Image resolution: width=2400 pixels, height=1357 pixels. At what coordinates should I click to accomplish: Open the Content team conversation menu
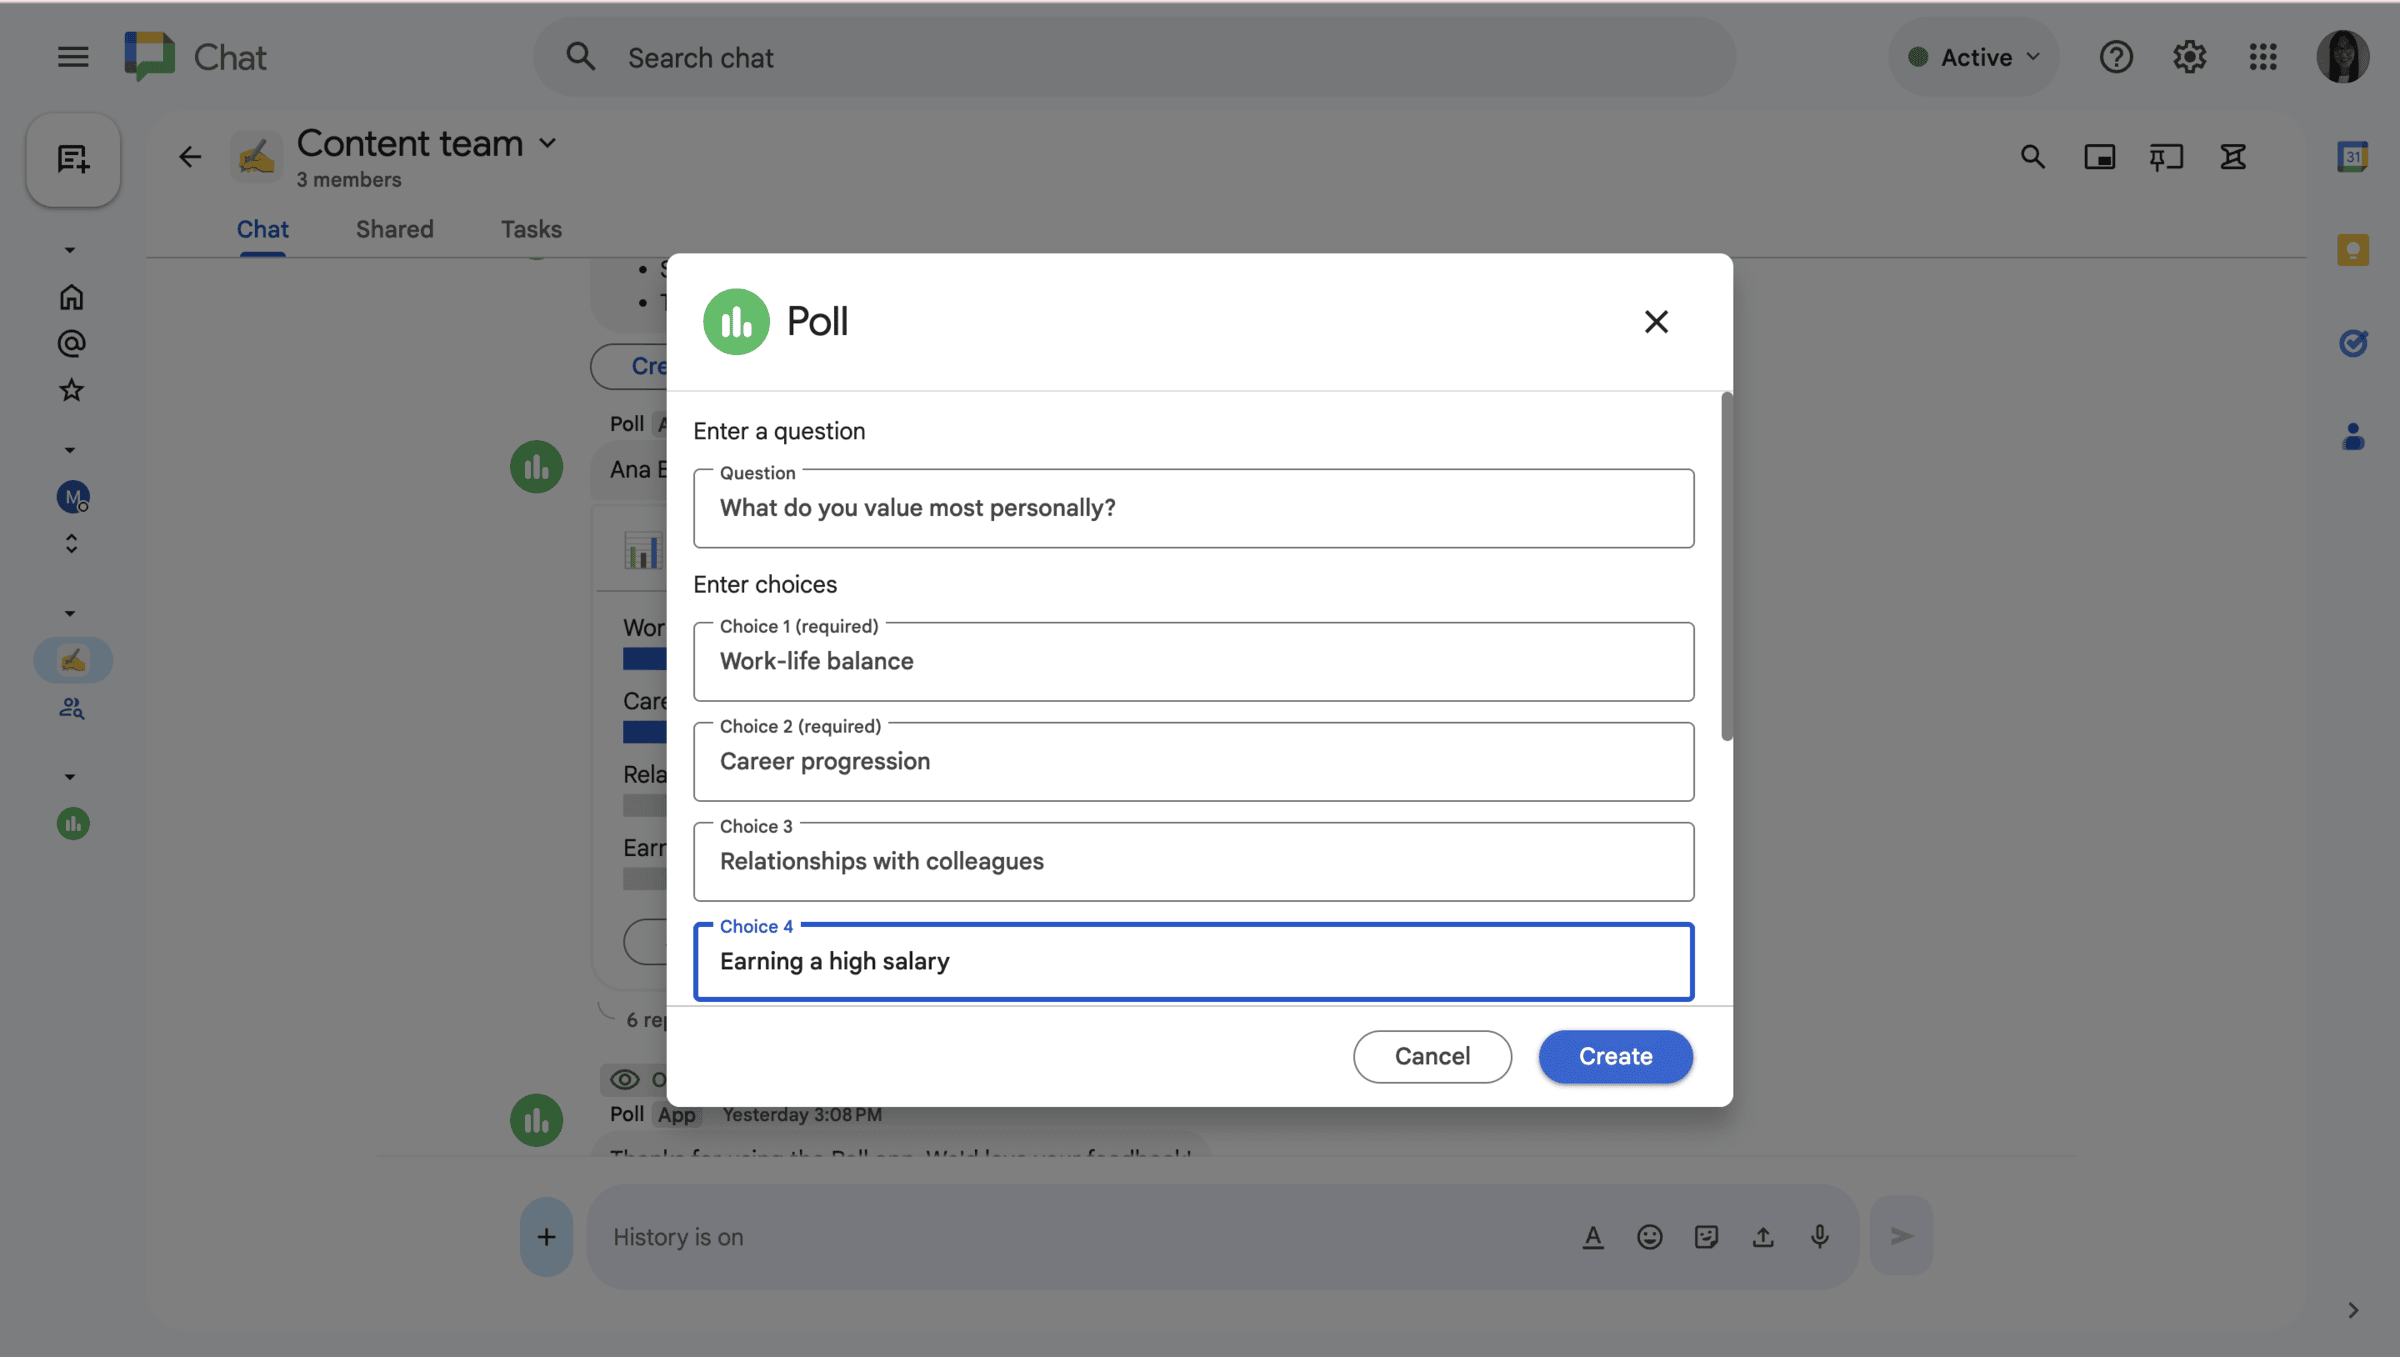pos(548,142)
